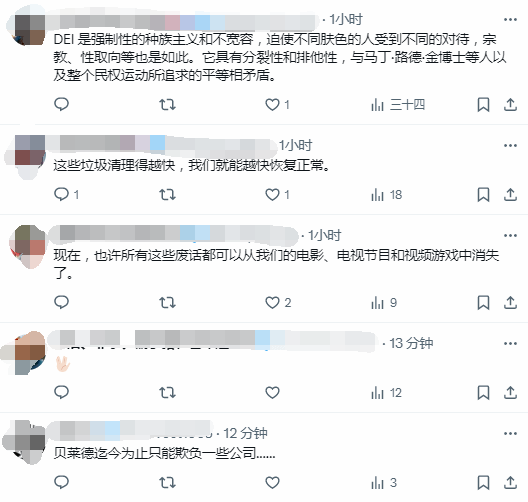View analytics showing 三十四 views
528x502 pixels.
(x=398, y=105)
